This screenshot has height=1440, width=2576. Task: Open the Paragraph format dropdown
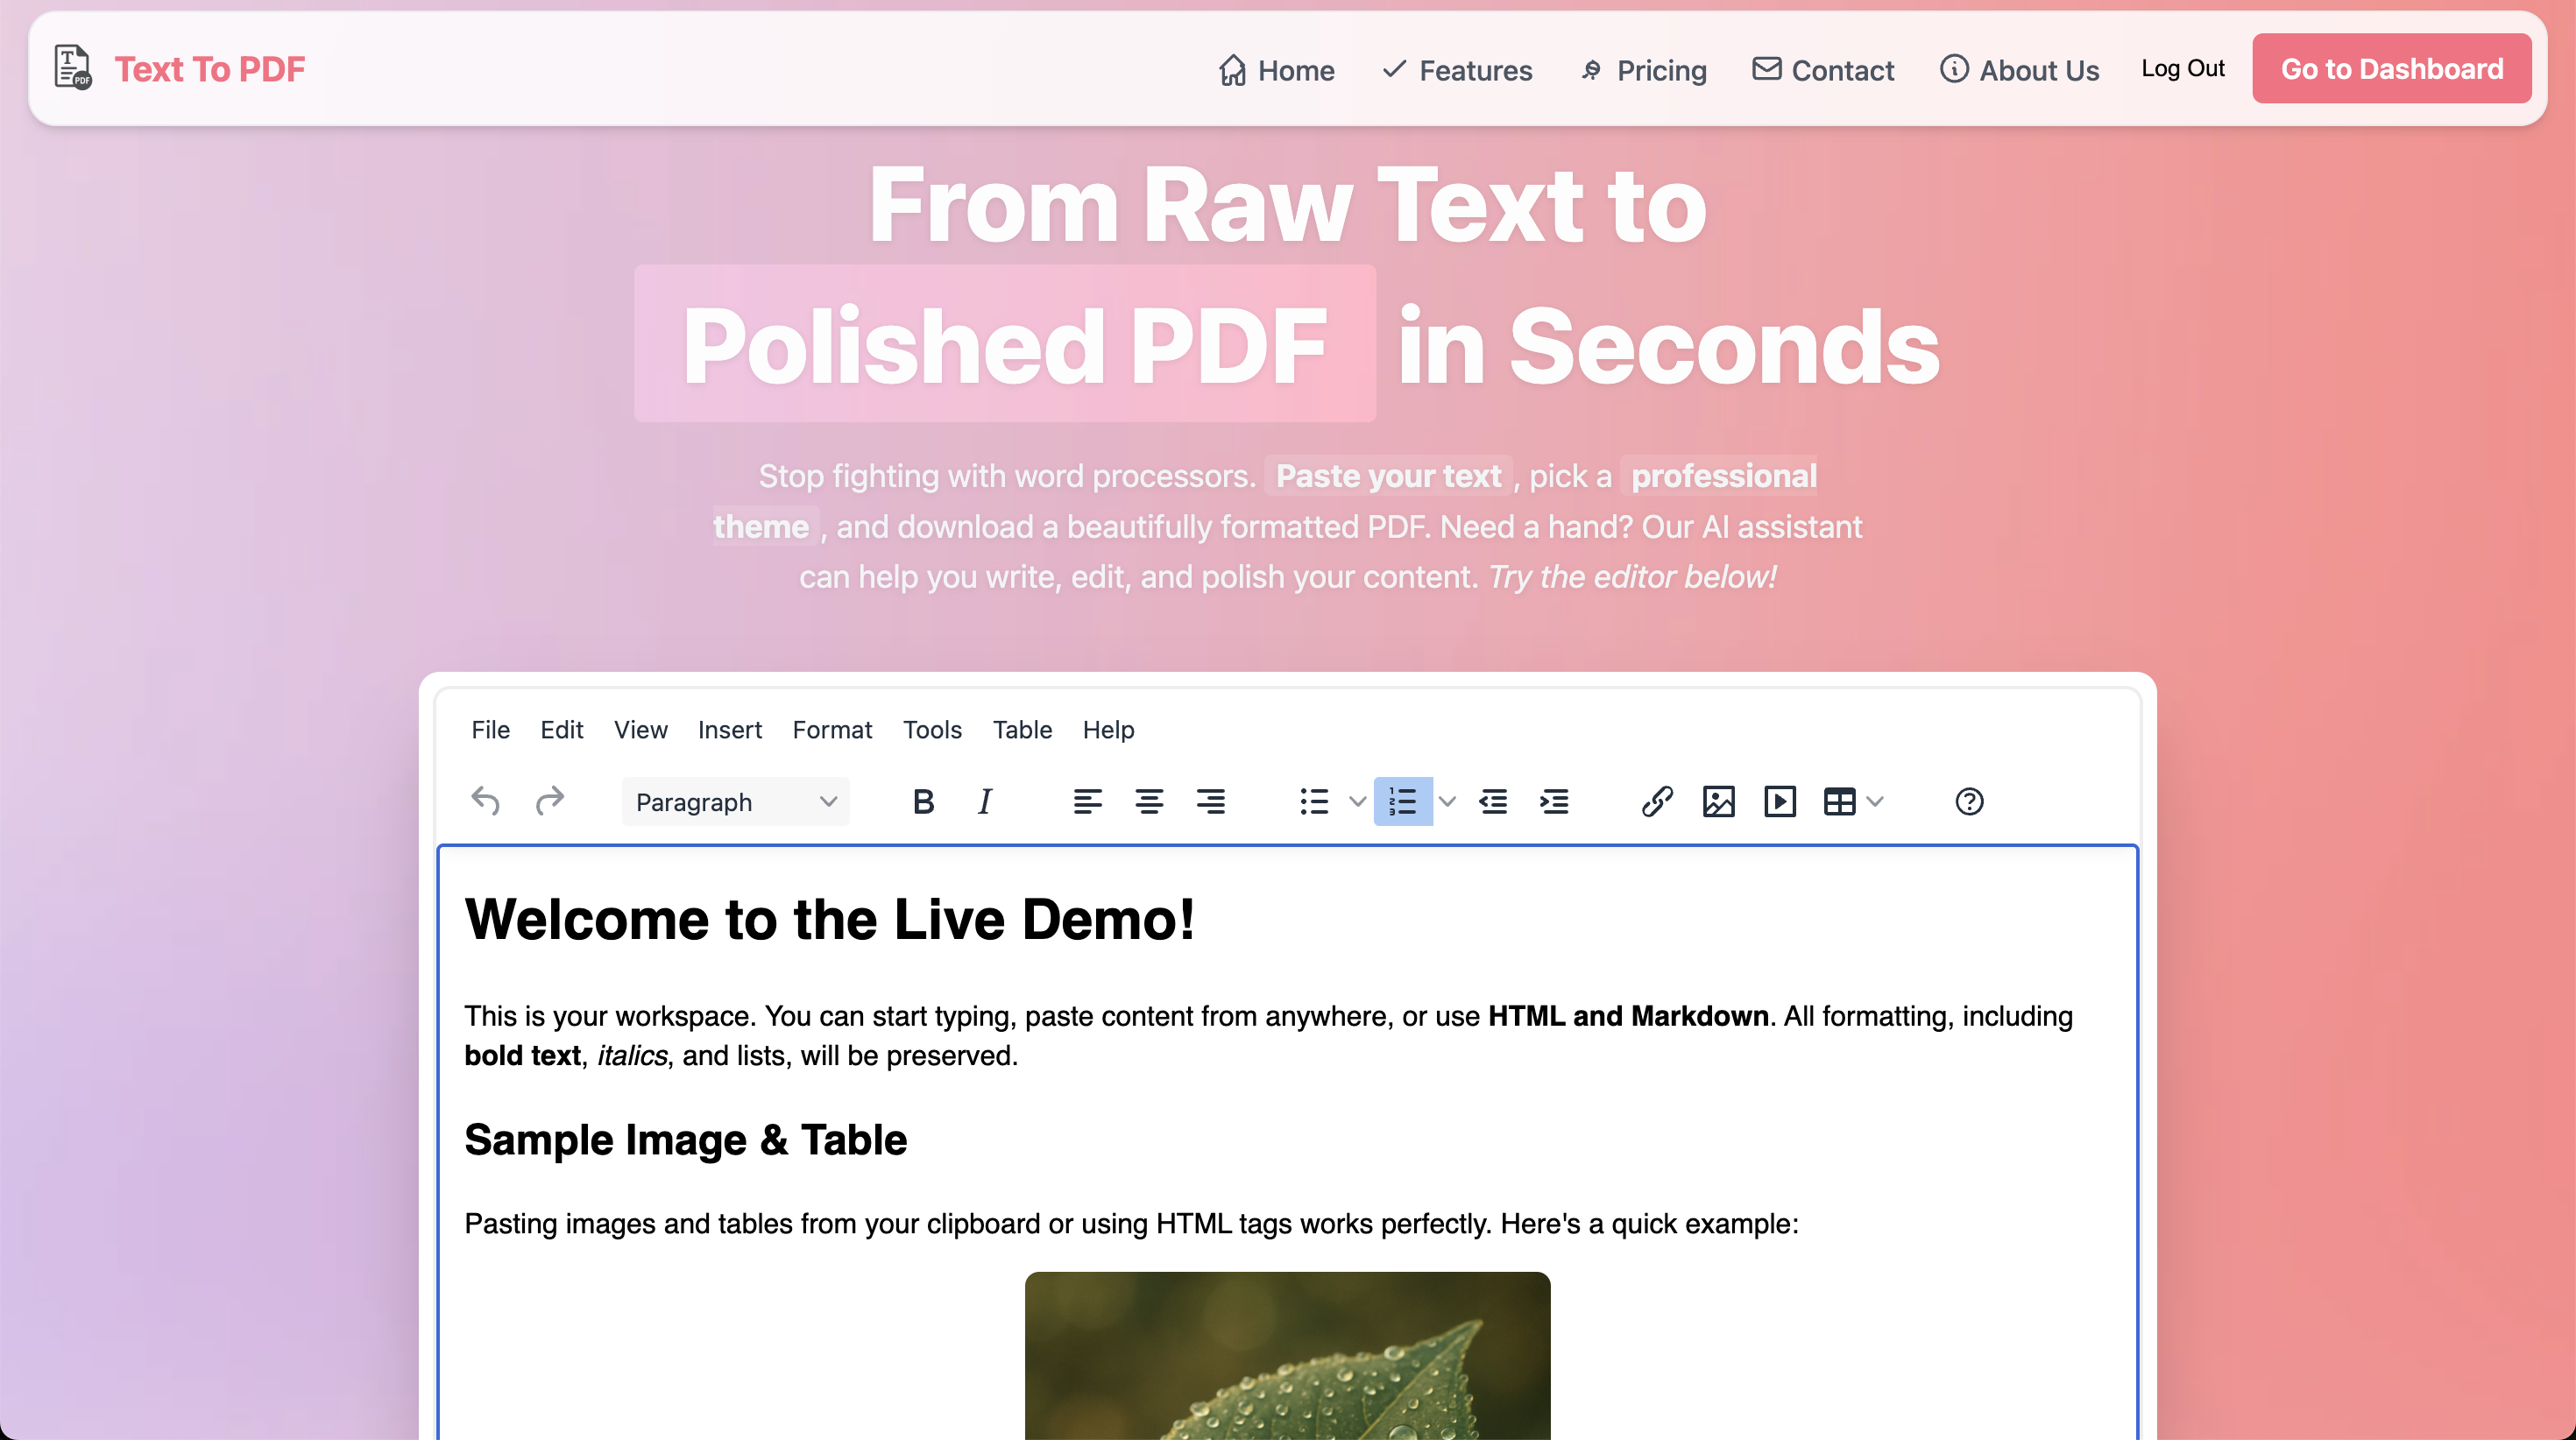click(735, 801)
